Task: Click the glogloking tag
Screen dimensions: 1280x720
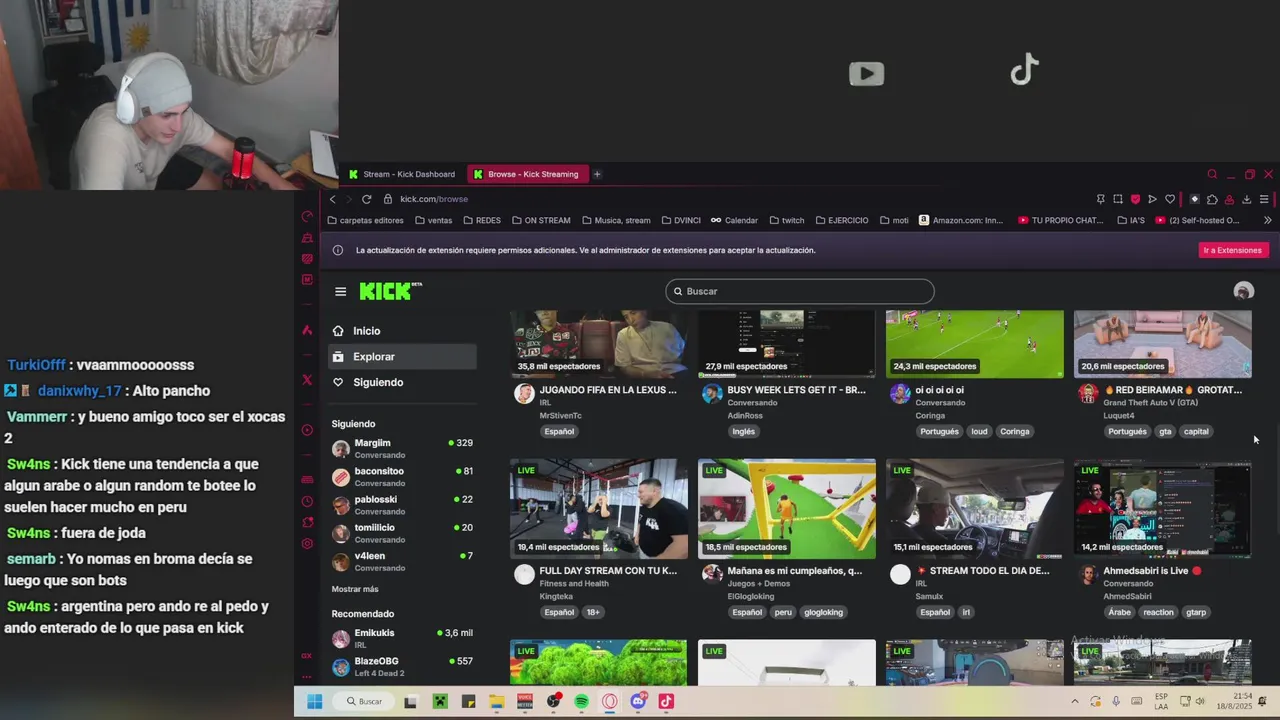Action: click(824, 613)
